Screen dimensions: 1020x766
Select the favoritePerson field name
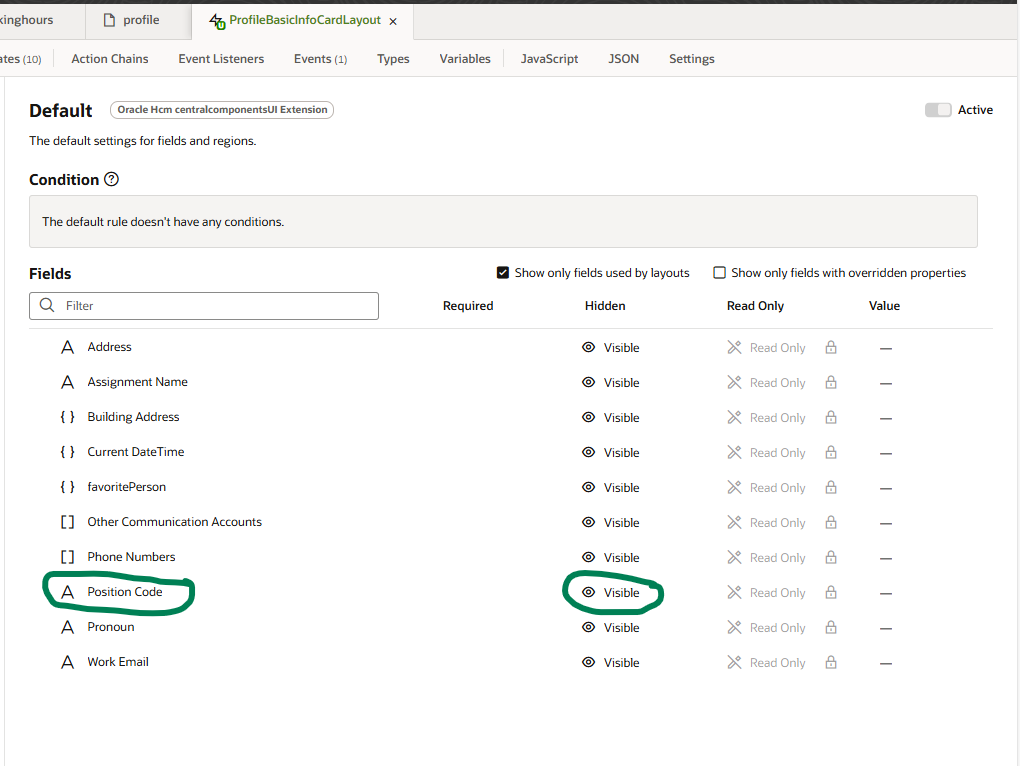(x=127, y=487)
